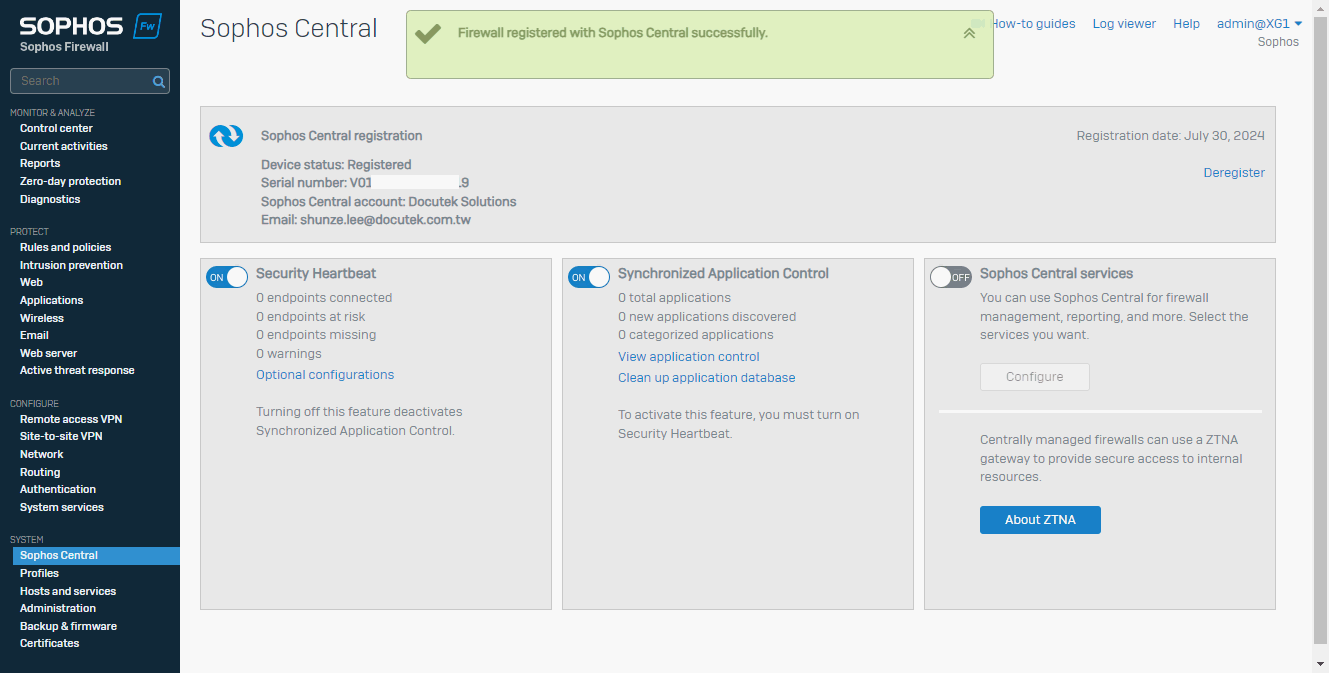Open System services
The height and width of the screenshot is (673, 1329).
click(x=62, y=507)
